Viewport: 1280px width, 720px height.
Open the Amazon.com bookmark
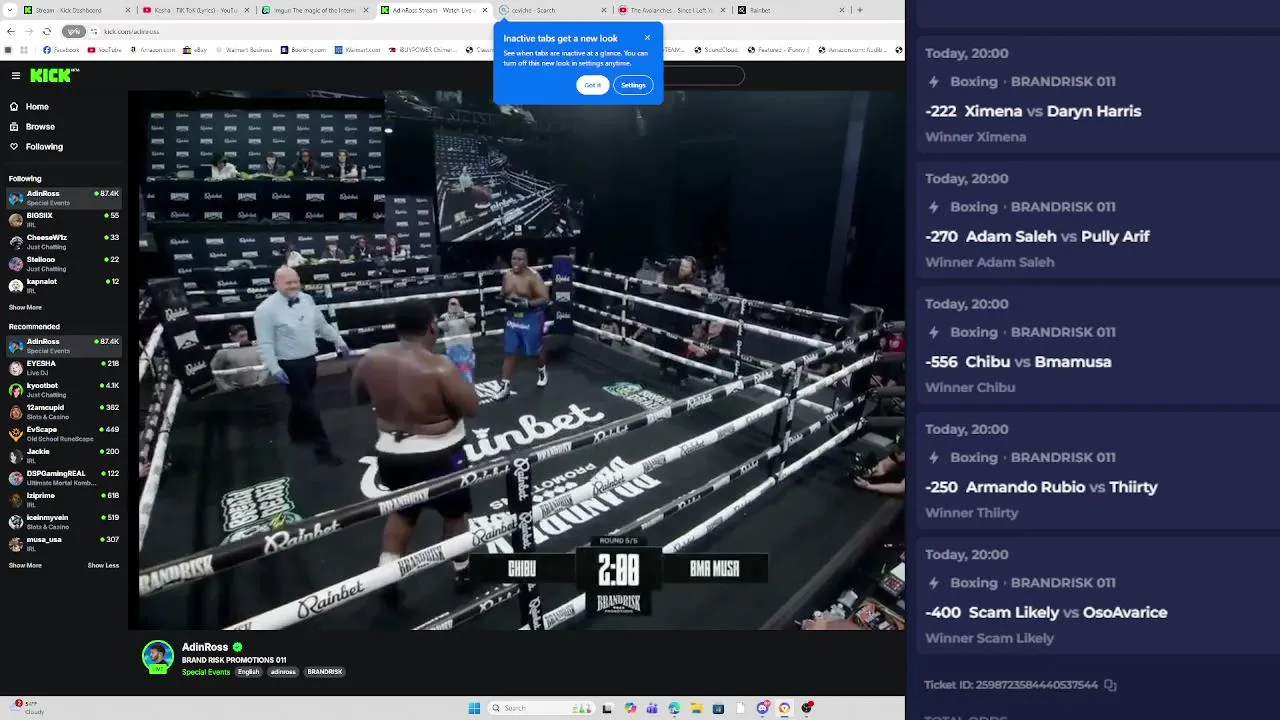point(152,49)
